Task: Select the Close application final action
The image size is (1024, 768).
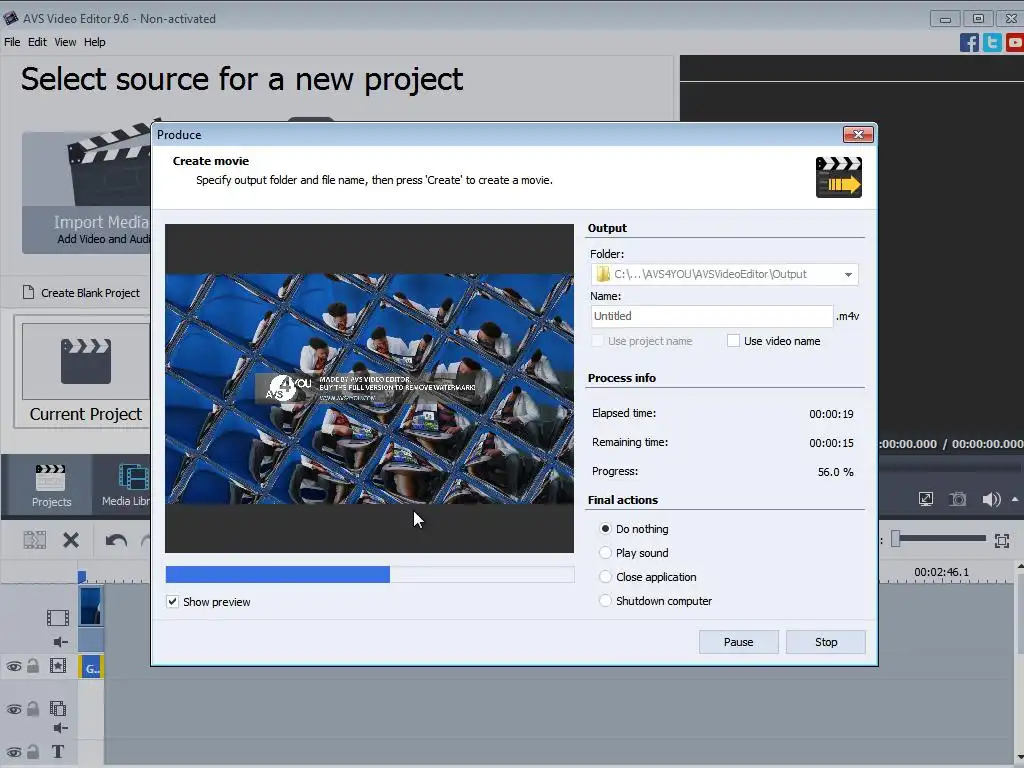Action: [x=605, y=577]
